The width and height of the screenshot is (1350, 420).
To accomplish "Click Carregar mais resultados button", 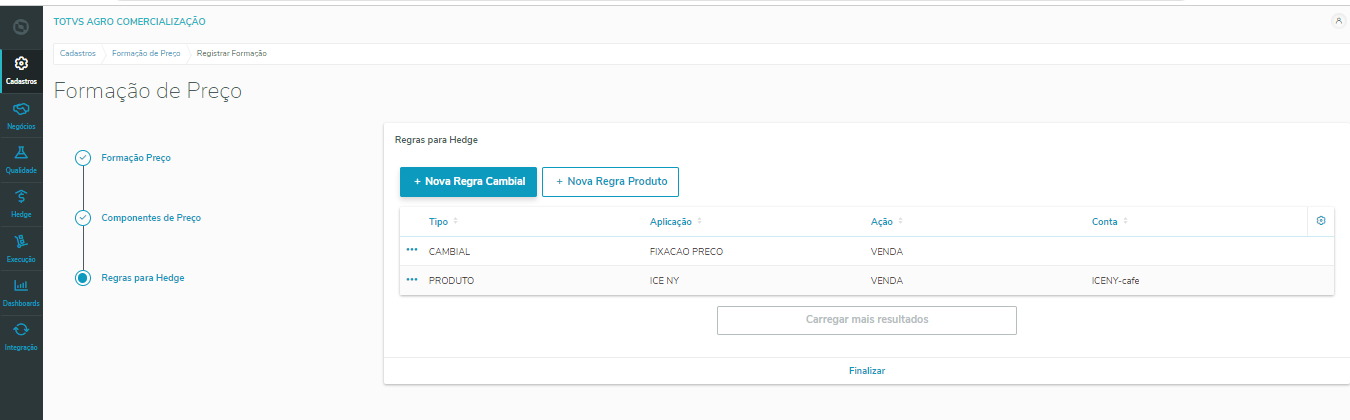I will pyautogui.click(x=866, y=320).
